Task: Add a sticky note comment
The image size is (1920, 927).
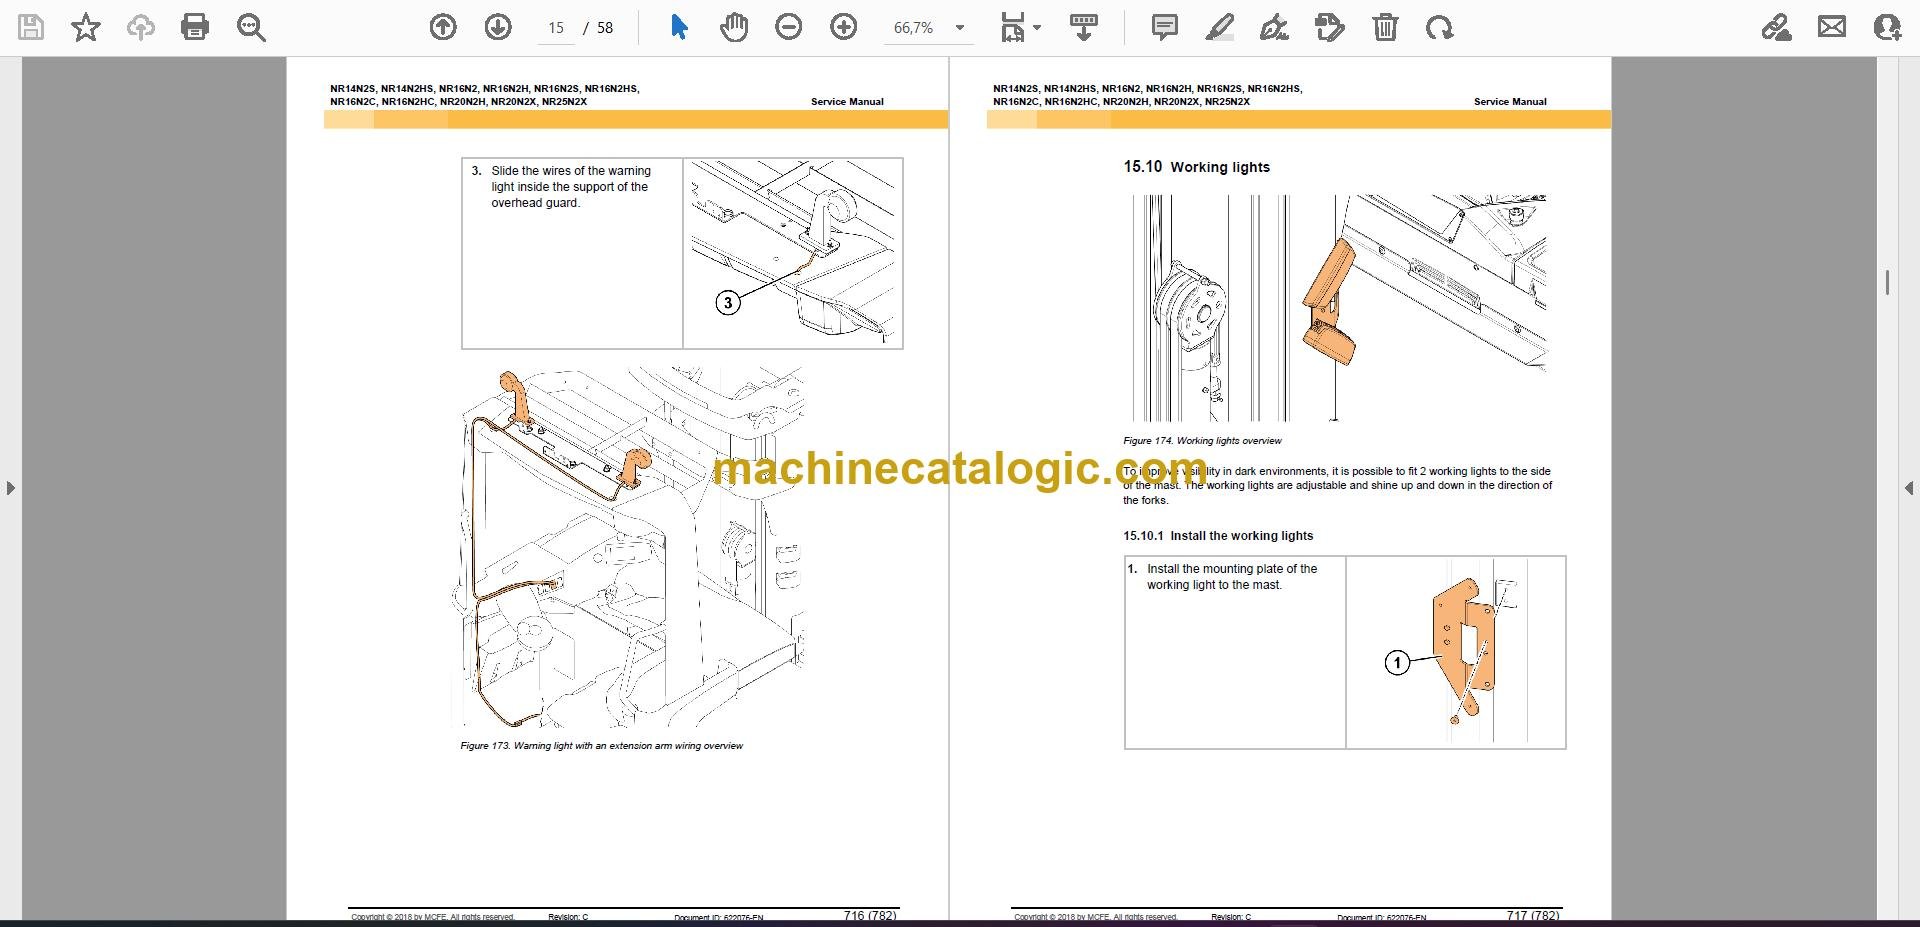Action: pyautogui.click(x=1165, y=28)
